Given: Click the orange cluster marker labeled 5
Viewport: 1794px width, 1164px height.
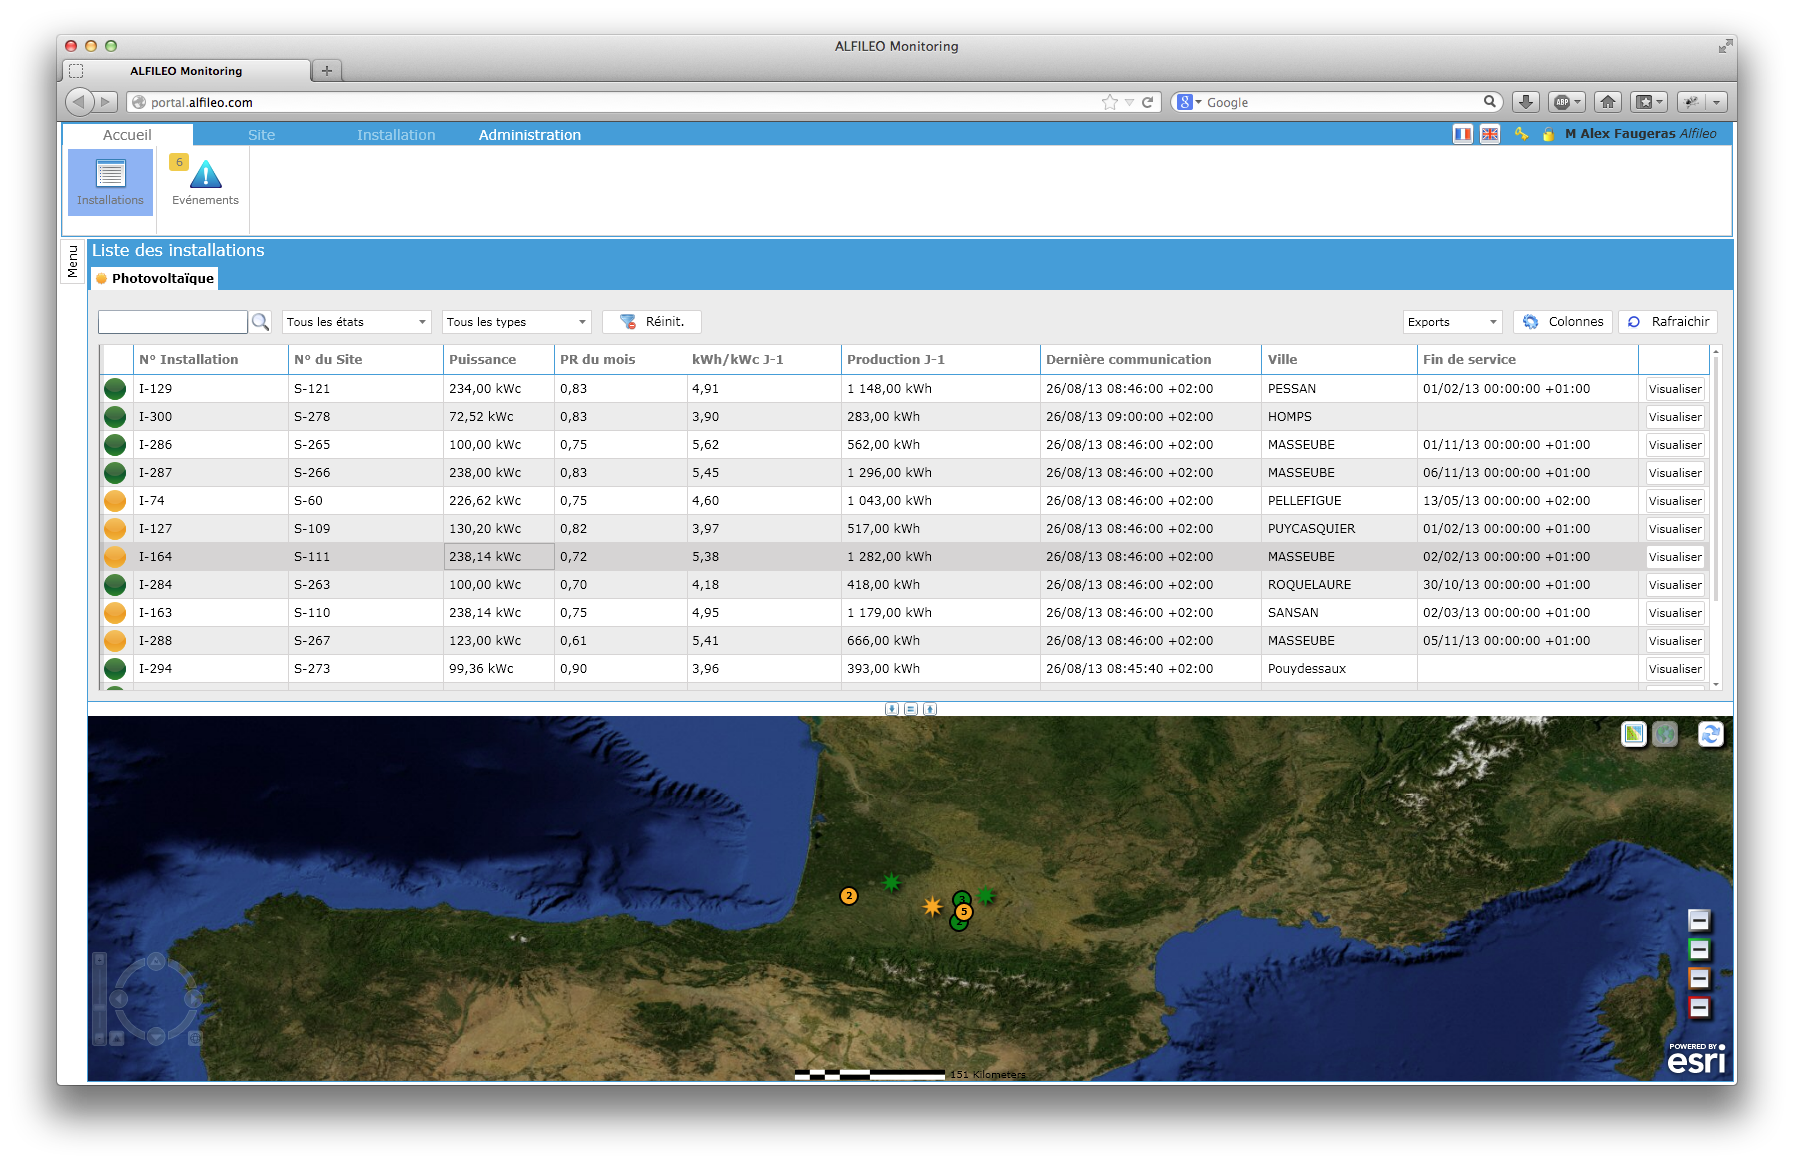Looking at the screenshot, I should pyautogui.click(x=964, y=912).
